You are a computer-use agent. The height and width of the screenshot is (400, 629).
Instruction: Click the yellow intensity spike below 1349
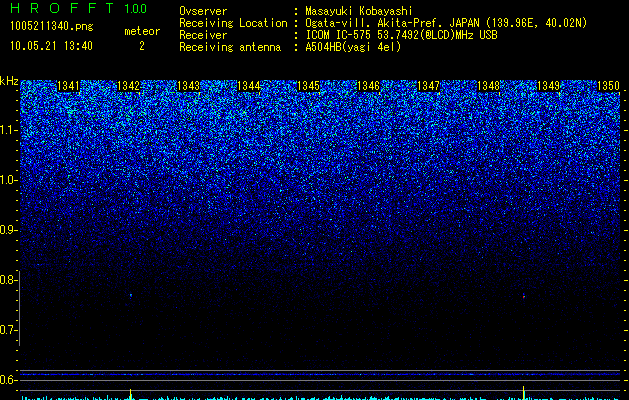[x=523, y=392]
